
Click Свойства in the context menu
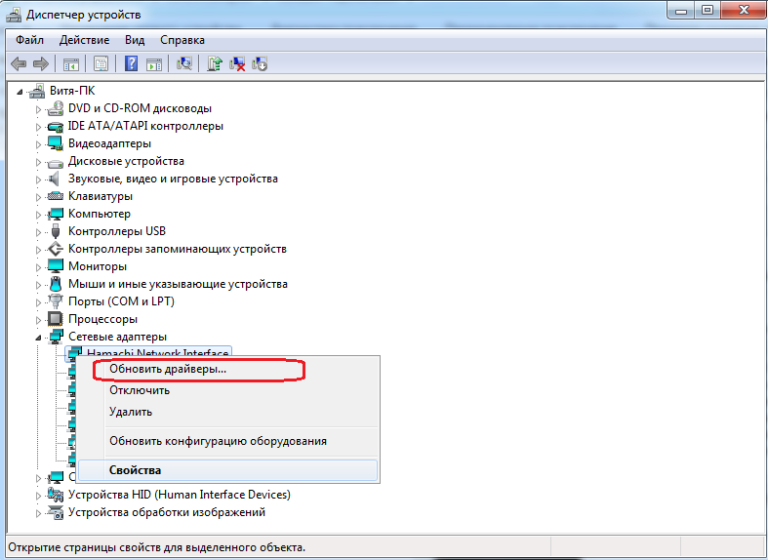135,470
